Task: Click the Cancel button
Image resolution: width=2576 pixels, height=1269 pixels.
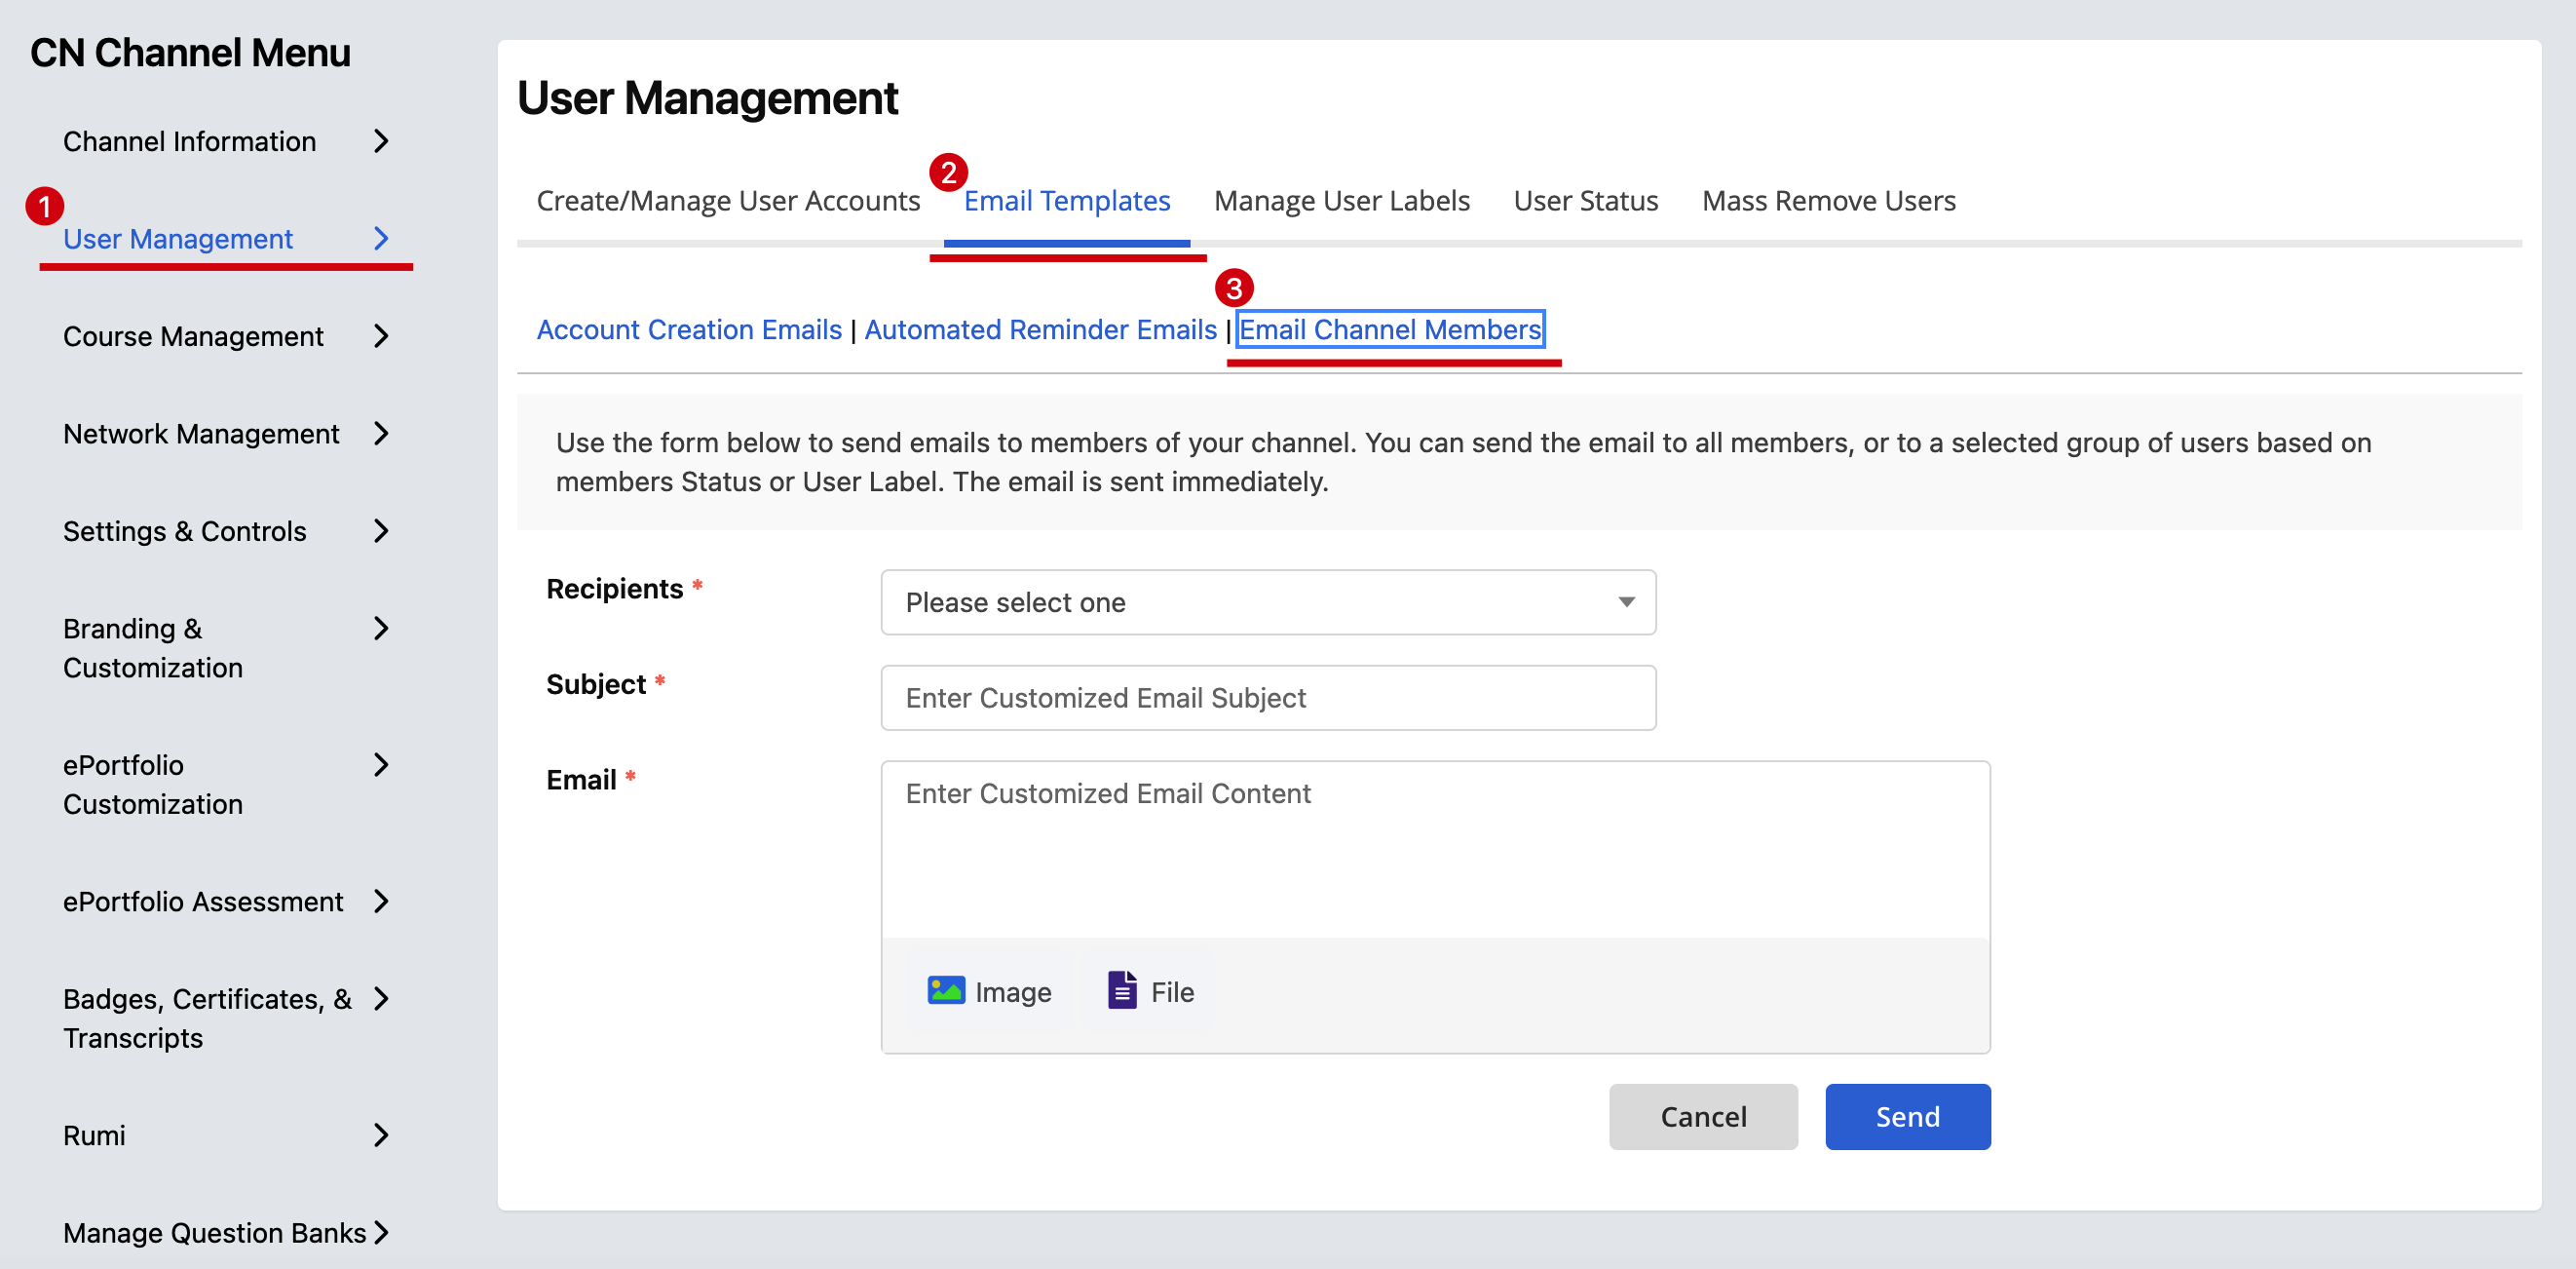Action: pyautogui.click(x=1703, y=1116)
